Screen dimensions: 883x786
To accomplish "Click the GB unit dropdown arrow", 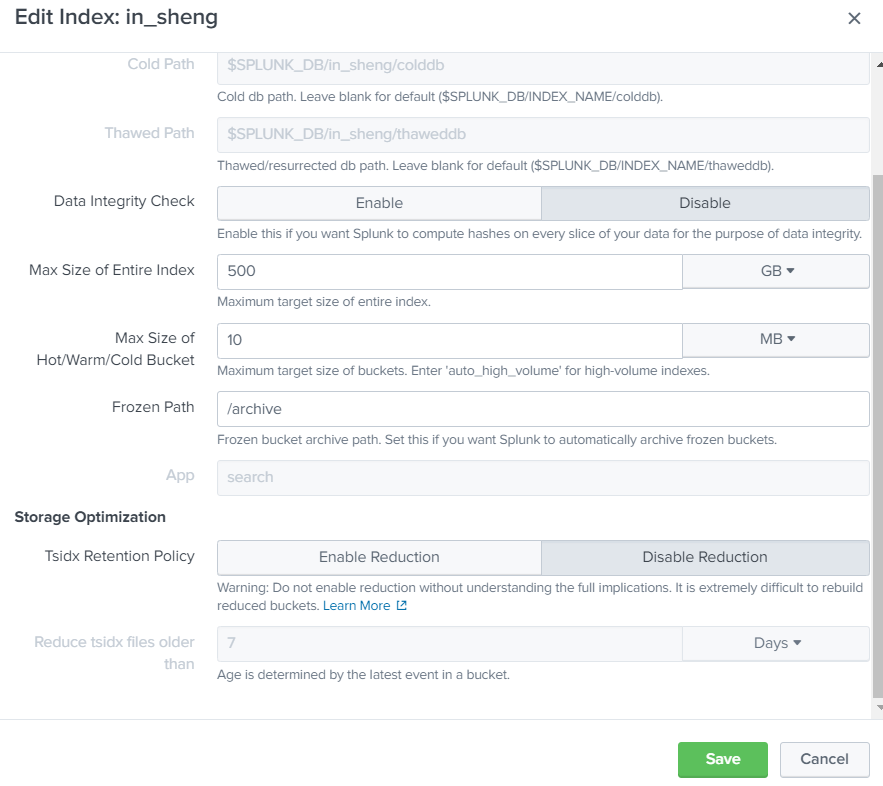I will pyautogui.click(x=791, y=270).
